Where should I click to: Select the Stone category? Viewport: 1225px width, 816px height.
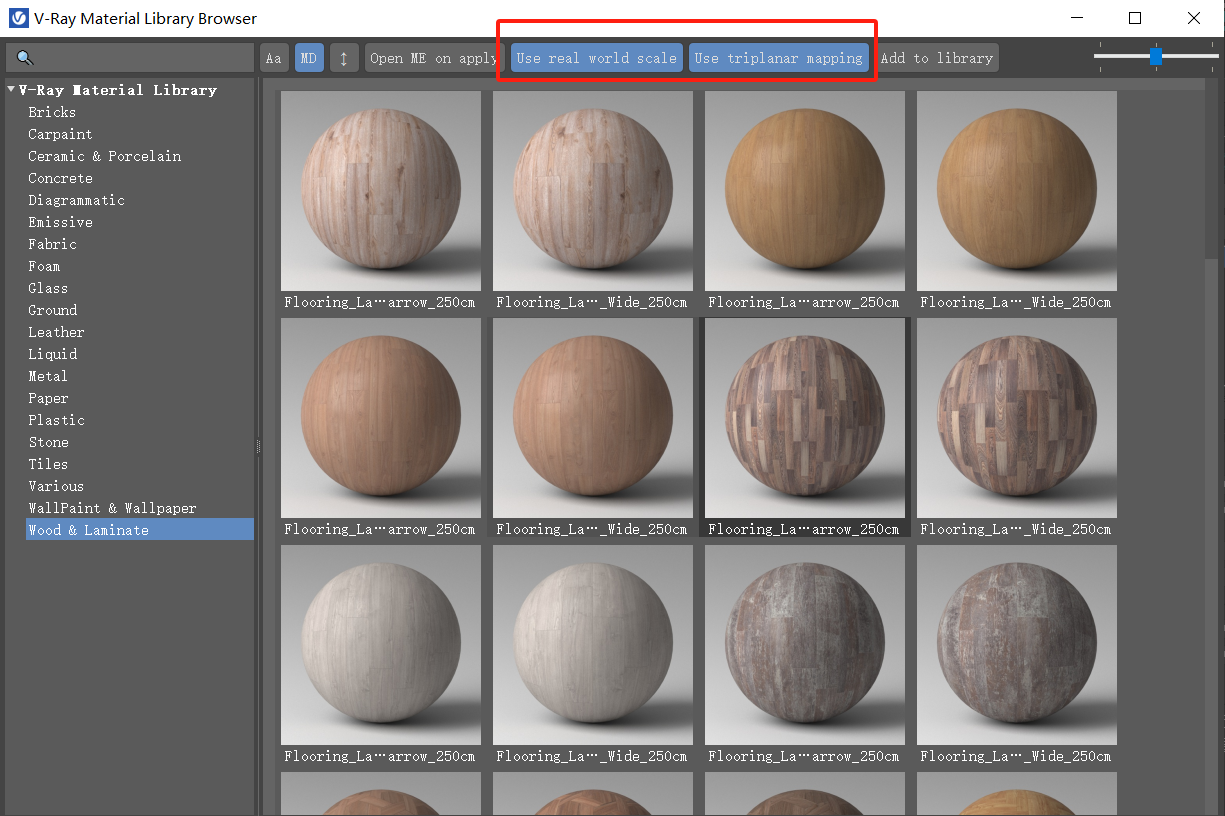48,442
